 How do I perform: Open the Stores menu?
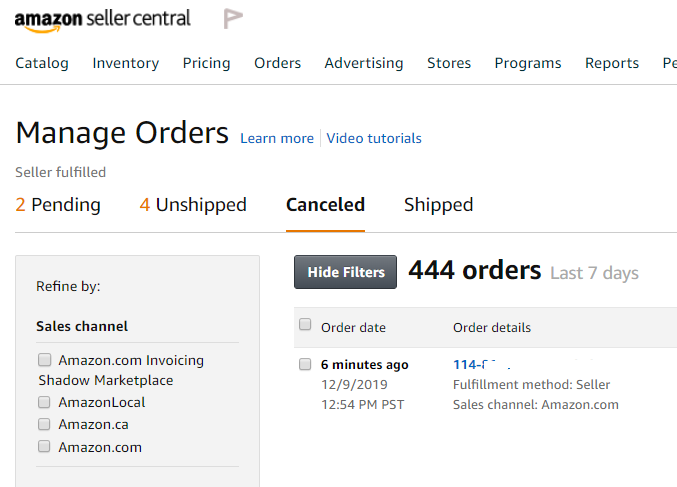pyautogui.click(x=449, y=63)
